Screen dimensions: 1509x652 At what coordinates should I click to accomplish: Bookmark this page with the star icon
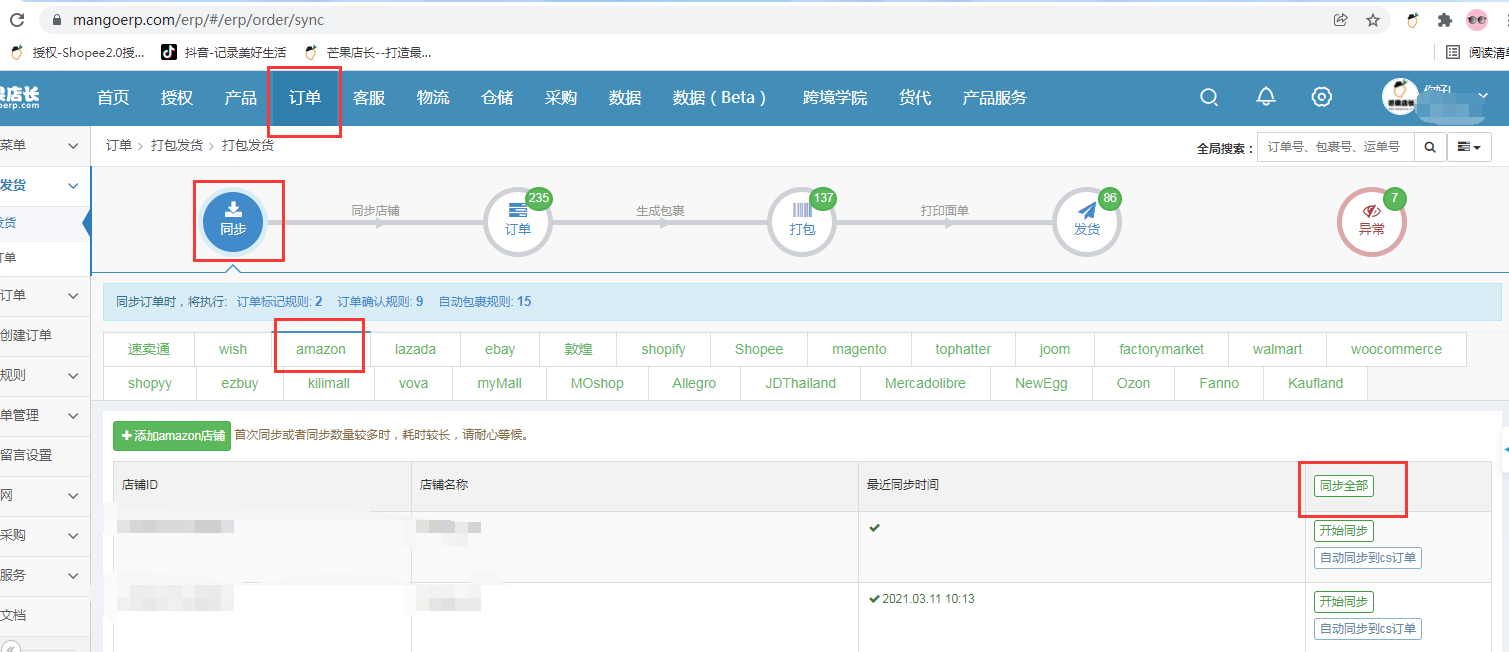(x=1373, y=20)
